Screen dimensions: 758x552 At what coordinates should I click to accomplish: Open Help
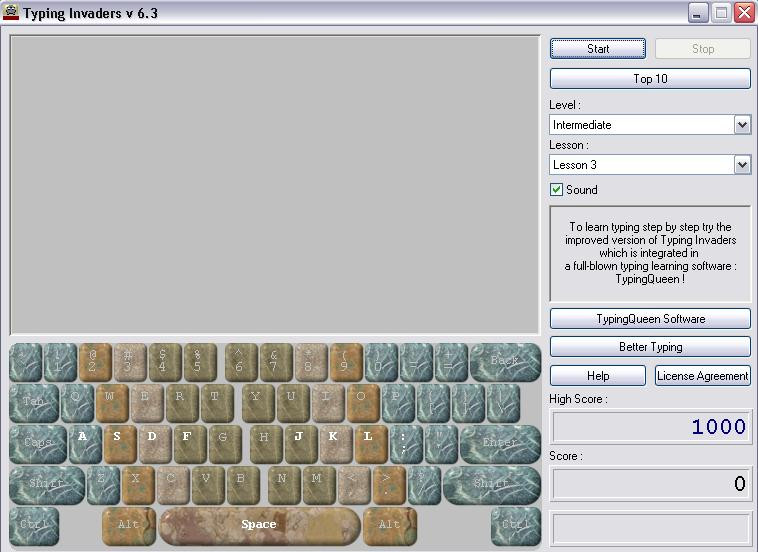pyautogui.click(x=598, y=376)
